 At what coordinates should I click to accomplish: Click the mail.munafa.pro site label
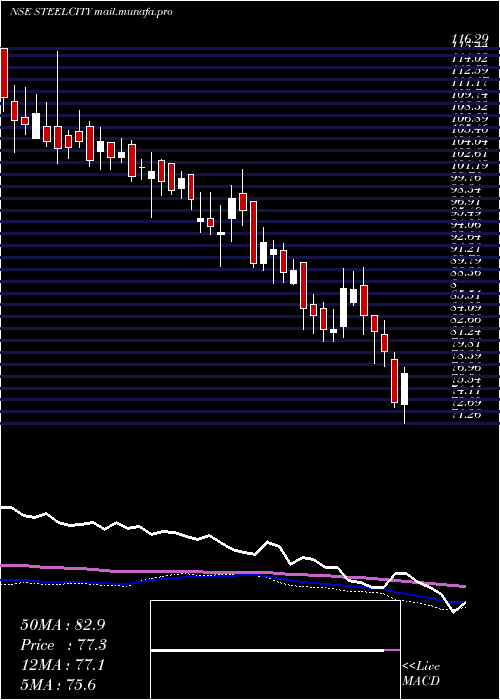[x=133, y=12]
